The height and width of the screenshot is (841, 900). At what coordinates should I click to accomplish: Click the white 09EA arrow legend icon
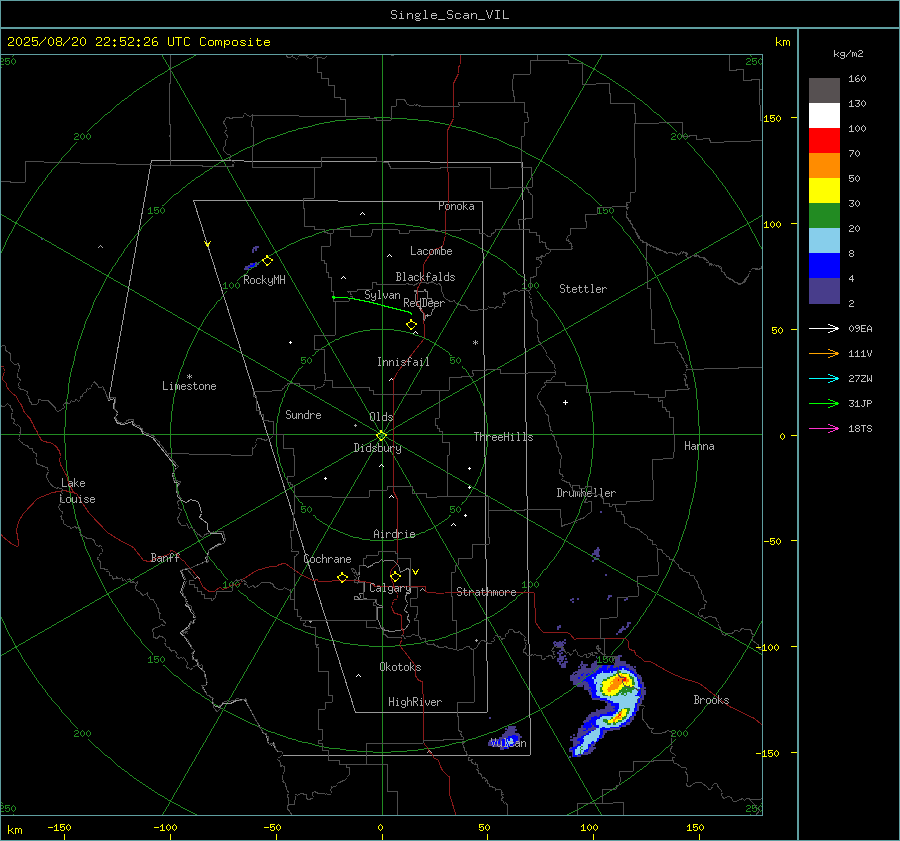(x=824, y=329)
